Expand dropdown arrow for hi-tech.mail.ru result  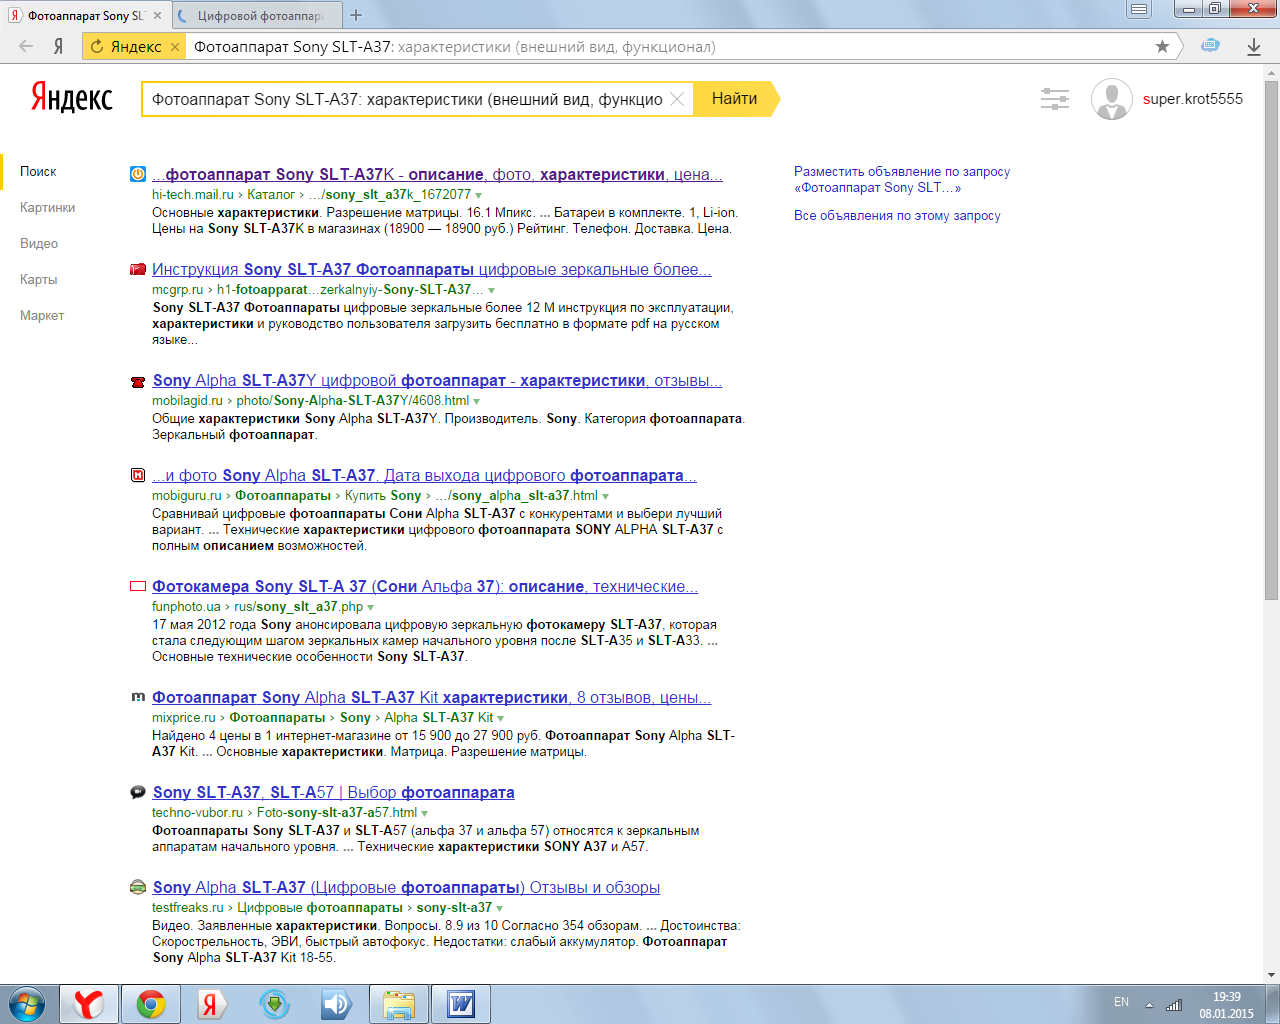click(x=479, y=195)
